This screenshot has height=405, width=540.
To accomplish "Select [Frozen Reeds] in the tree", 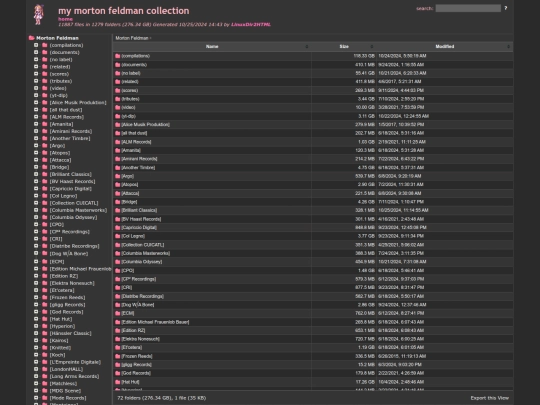I will [67, 297].
